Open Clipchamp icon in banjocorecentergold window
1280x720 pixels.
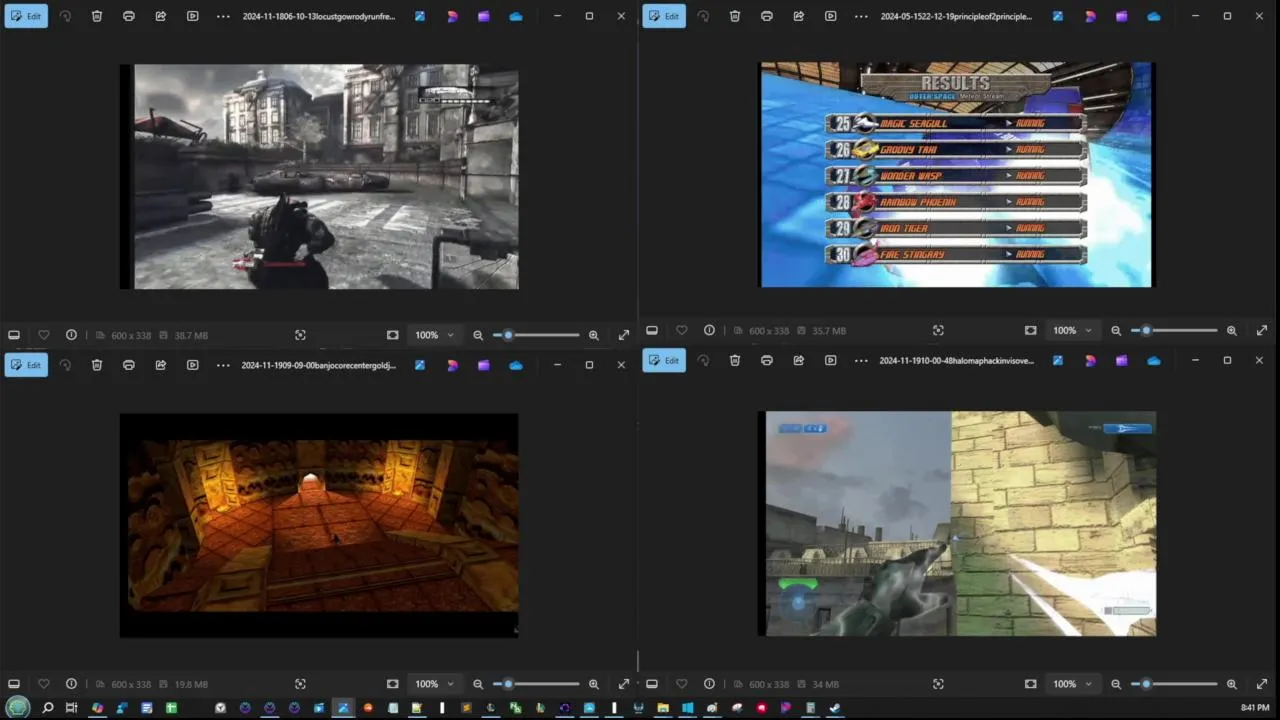coord(484,365)
